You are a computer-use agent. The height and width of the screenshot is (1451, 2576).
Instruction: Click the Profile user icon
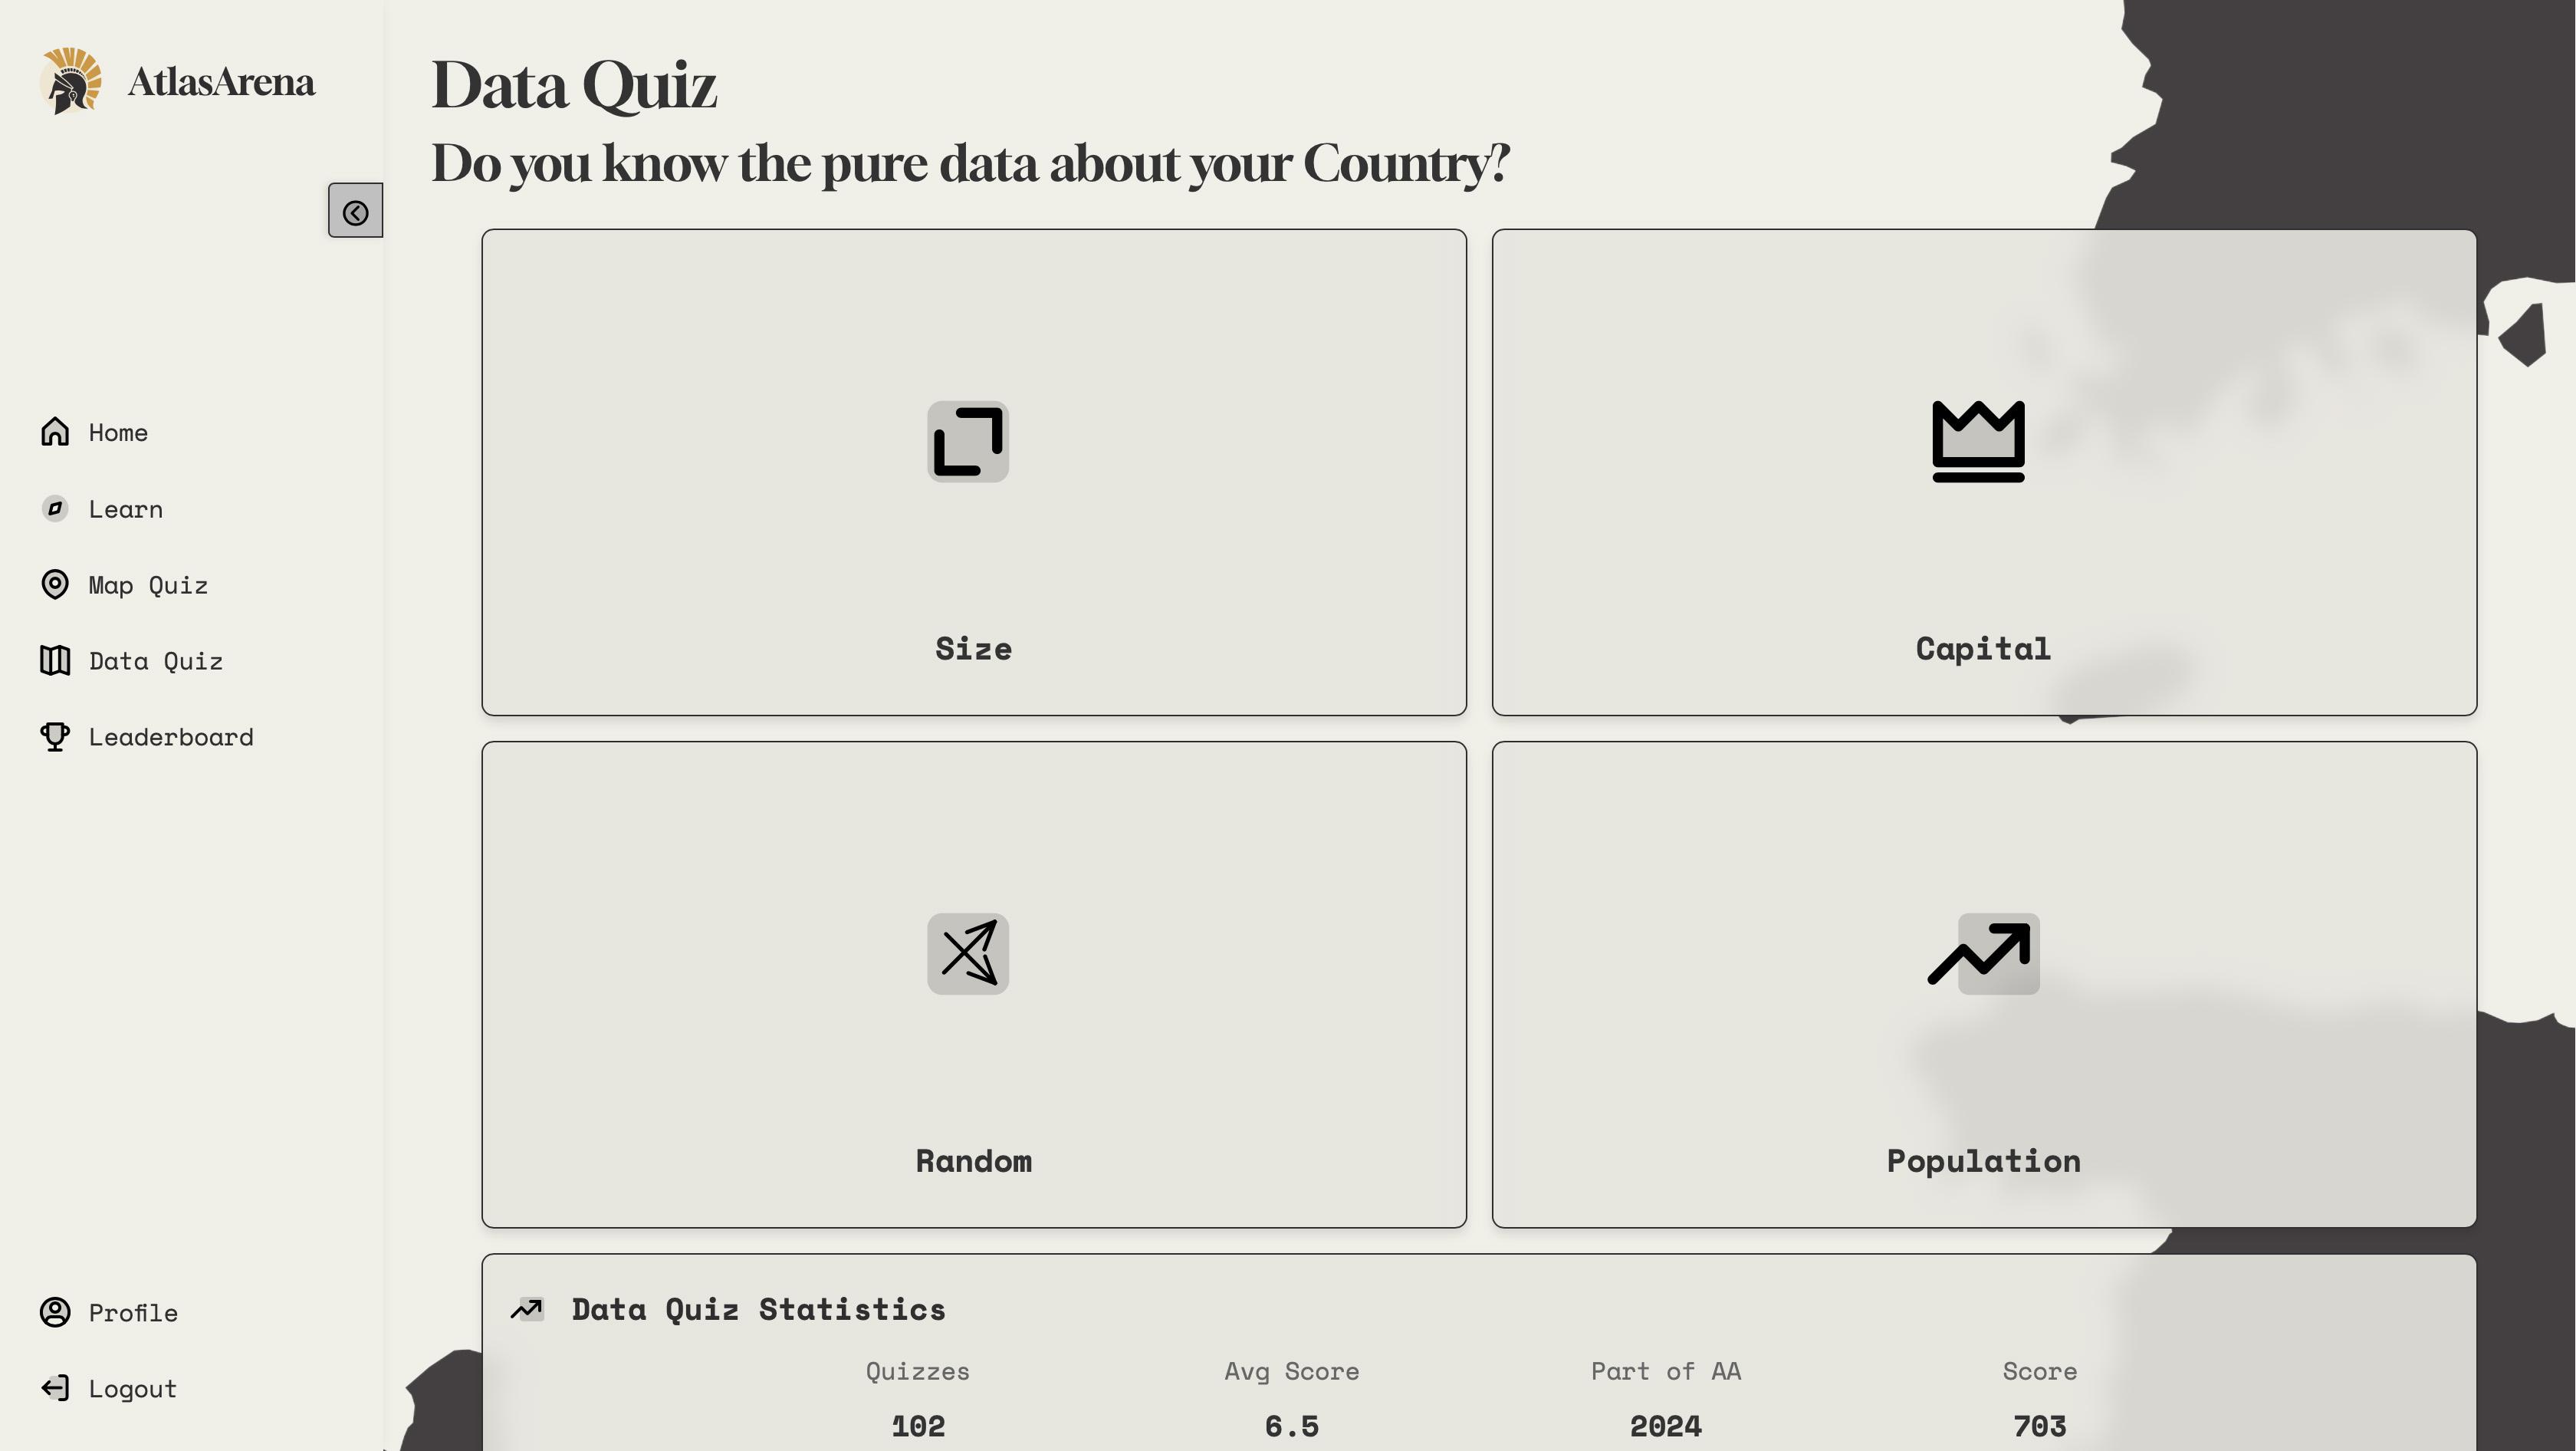pos(55,1312)
